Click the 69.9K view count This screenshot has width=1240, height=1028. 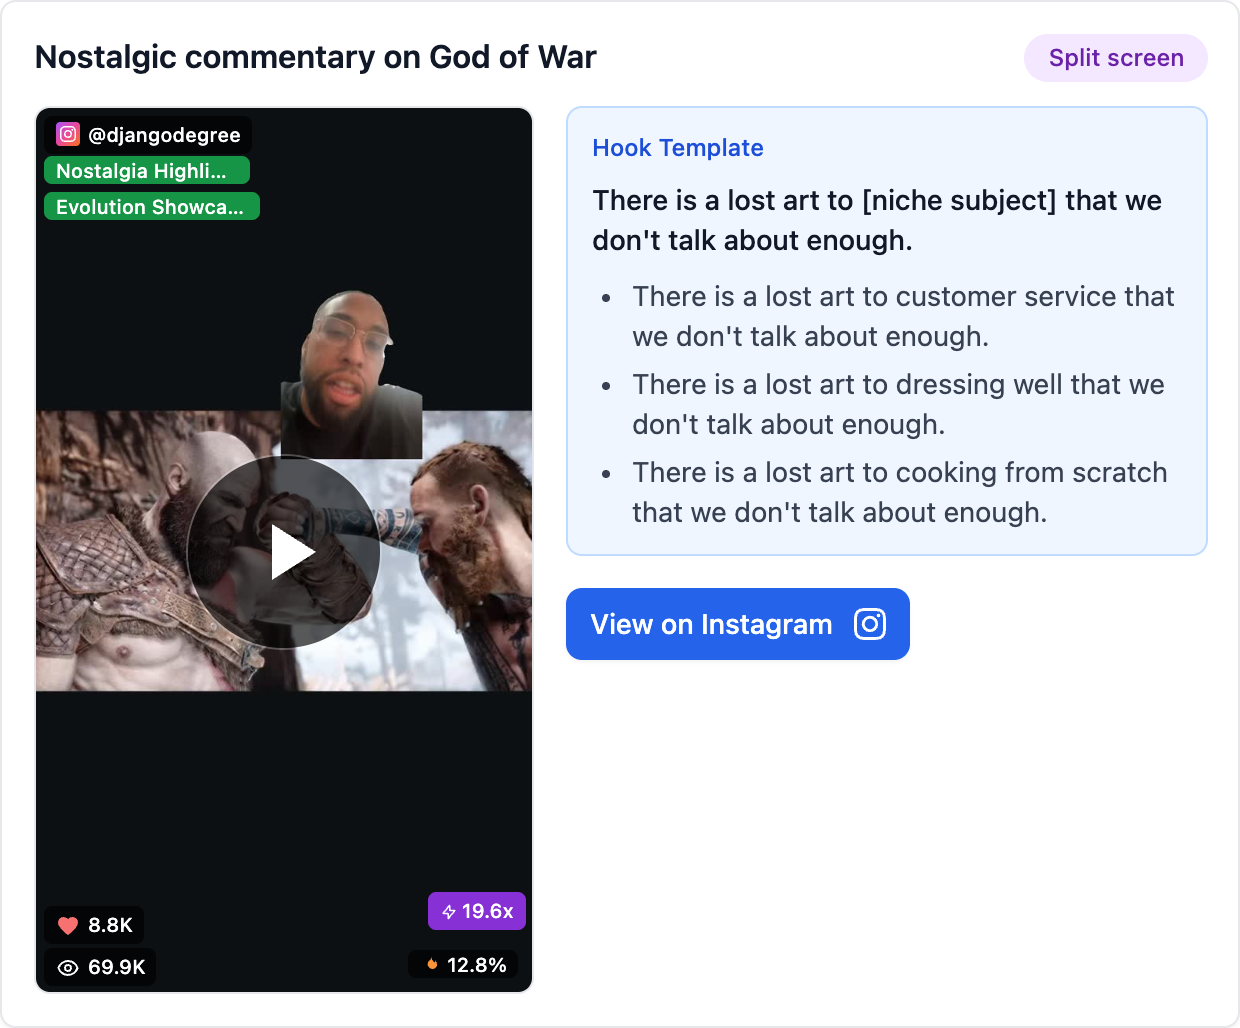click(x=116, y=967)
